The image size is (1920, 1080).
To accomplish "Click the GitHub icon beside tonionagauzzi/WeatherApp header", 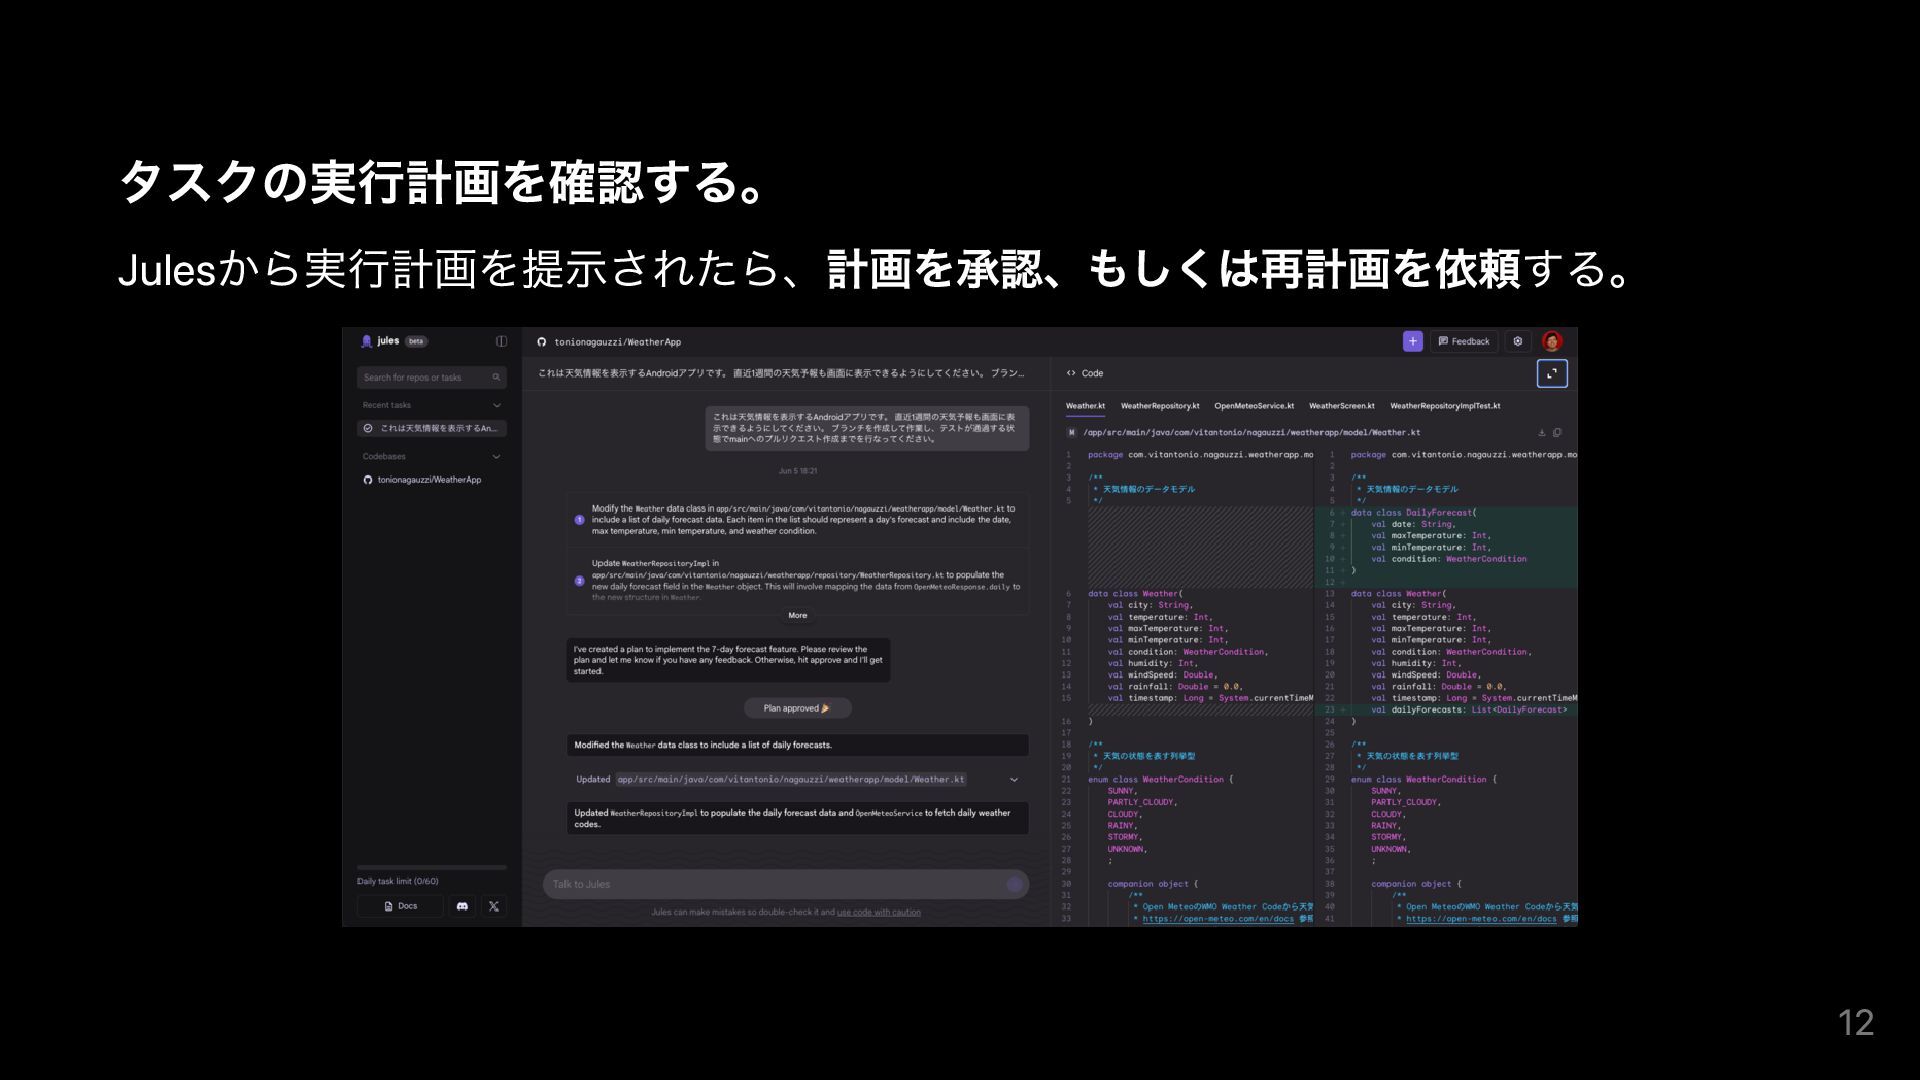I will pyautogui.click(x=542, y=342).
